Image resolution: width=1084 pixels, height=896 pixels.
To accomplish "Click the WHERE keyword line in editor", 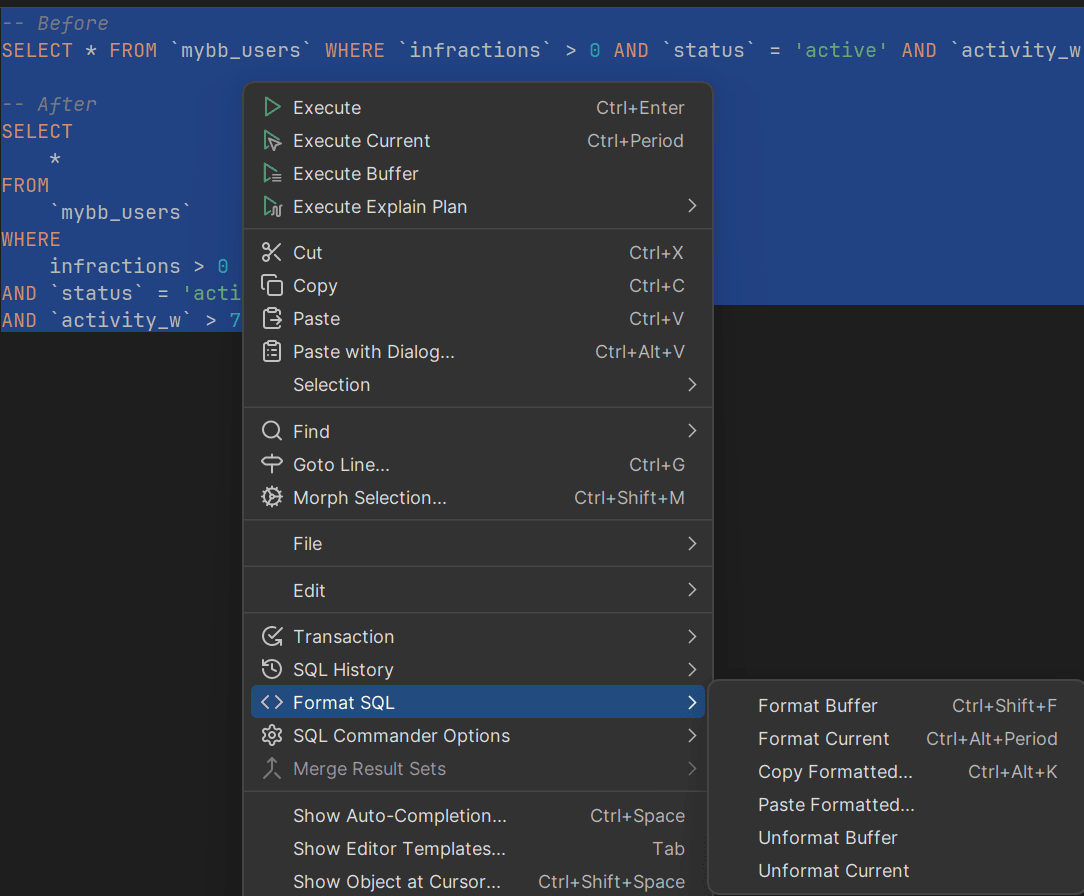I will pos(31,239).
